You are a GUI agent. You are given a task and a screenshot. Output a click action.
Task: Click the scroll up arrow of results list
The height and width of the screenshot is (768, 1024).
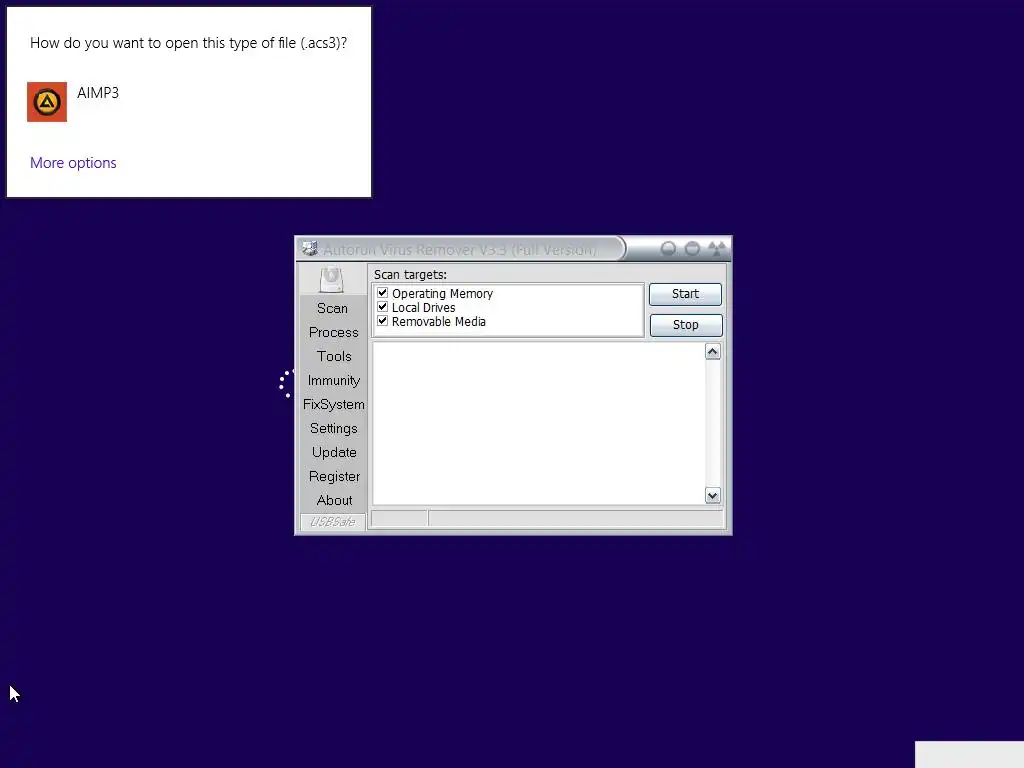(x=712, y=352)
